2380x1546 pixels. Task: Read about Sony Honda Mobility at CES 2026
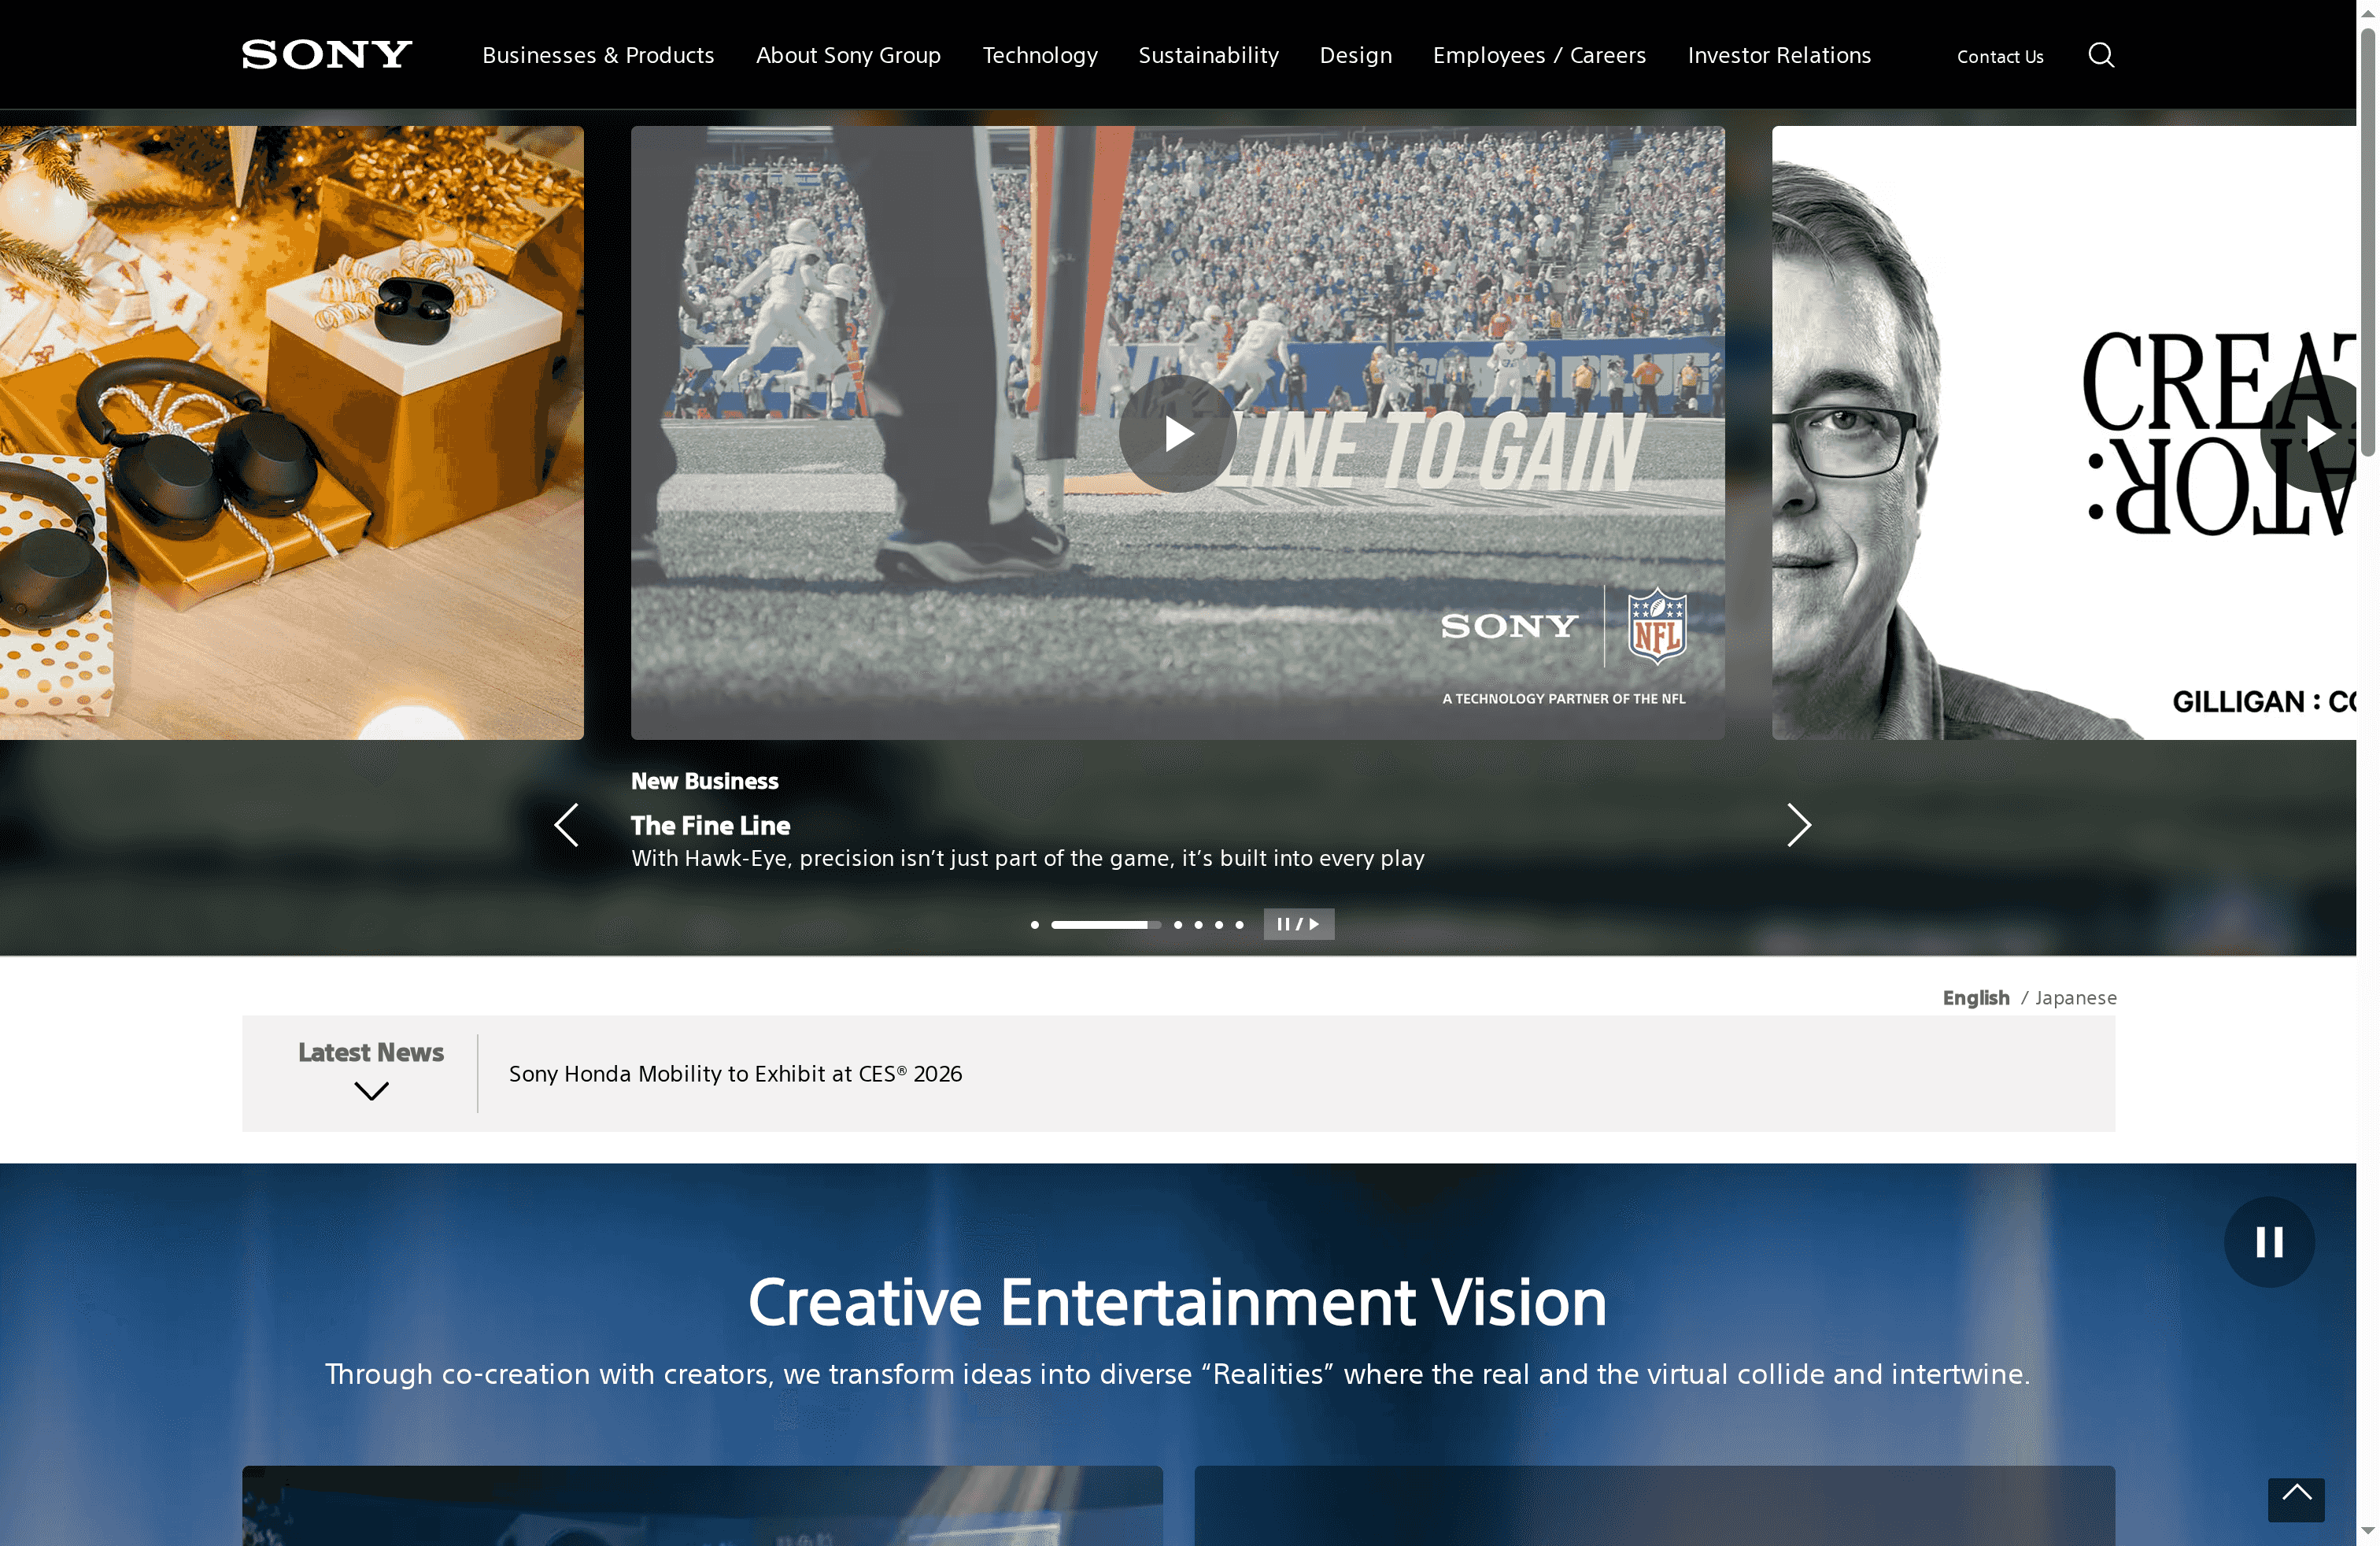point(735,1074)
